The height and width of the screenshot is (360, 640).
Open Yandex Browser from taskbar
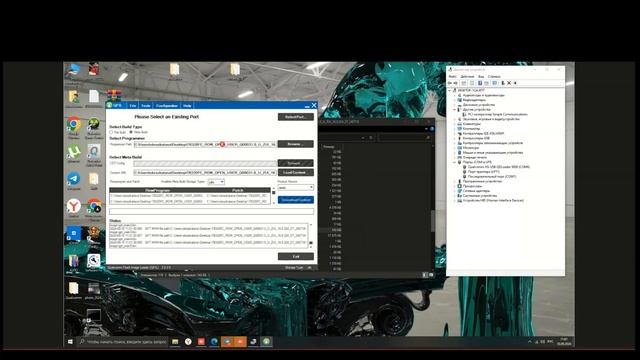coord(188,342)
